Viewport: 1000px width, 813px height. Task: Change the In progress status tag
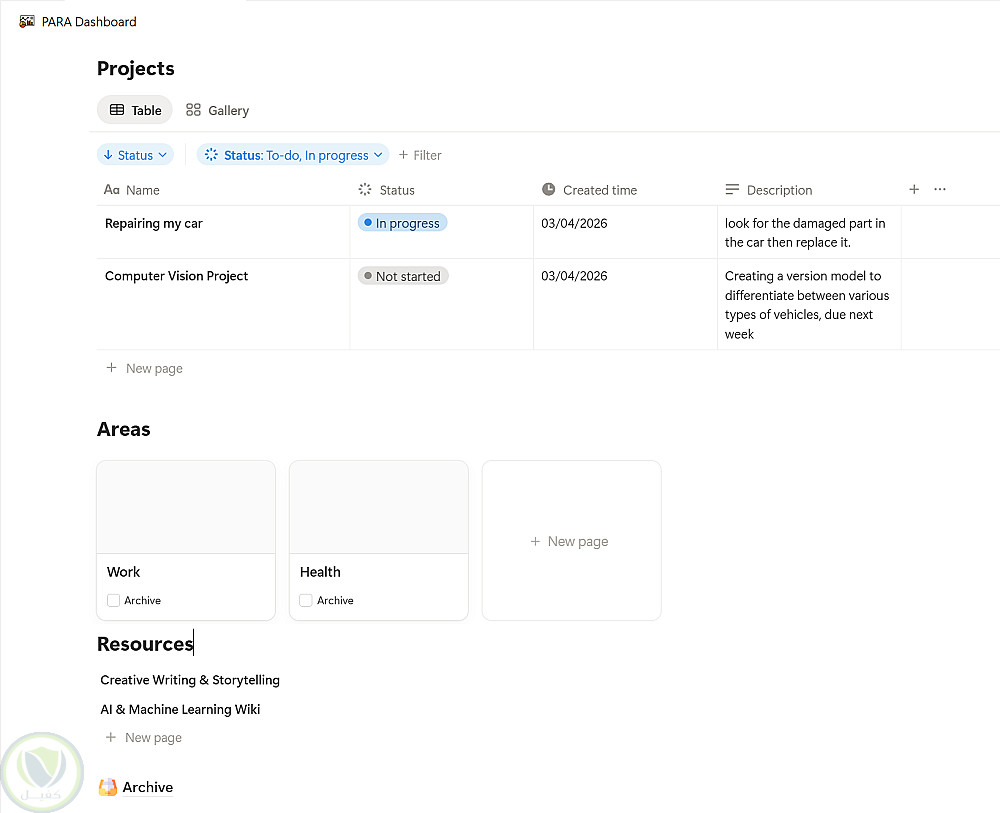[402, 223]
